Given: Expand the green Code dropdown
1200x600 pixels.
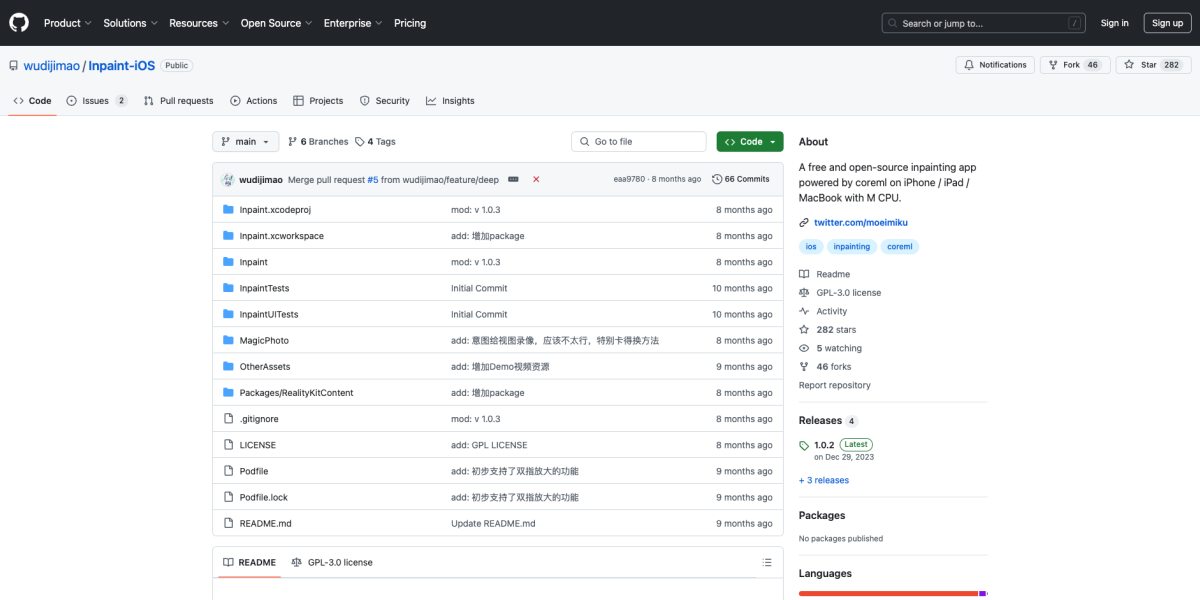Looking at the screenshot, I should tap(750, 142).
